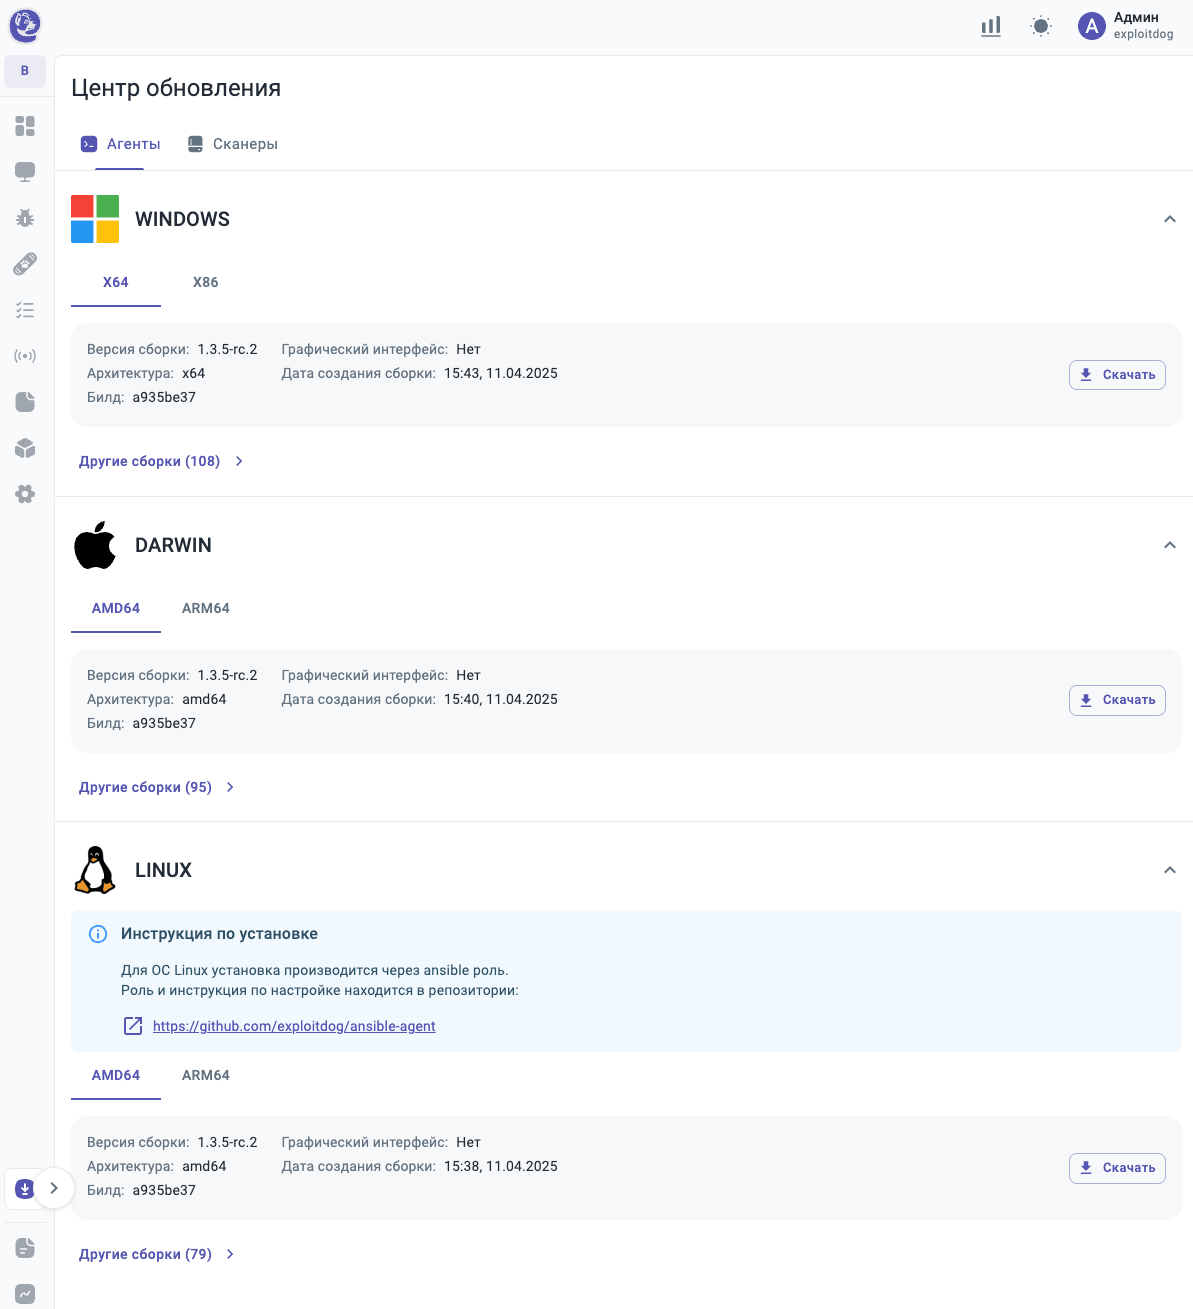The height and width of the screenshot is (1309, 1193).
Task: Open the broadcast signal icon in sidebar
Action: pyautogui.click(x=25, y=356)
